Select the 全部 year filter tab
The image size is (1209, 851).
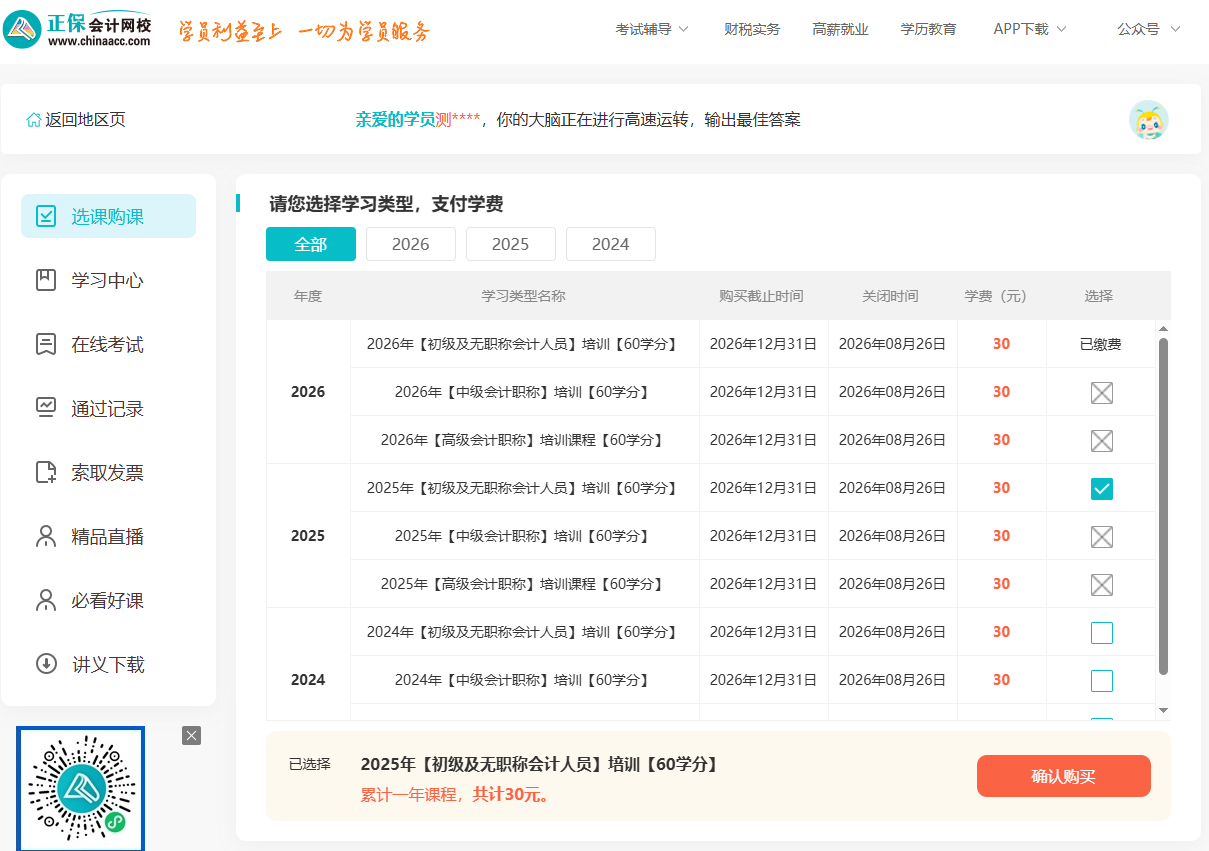[x=311, y=244]
